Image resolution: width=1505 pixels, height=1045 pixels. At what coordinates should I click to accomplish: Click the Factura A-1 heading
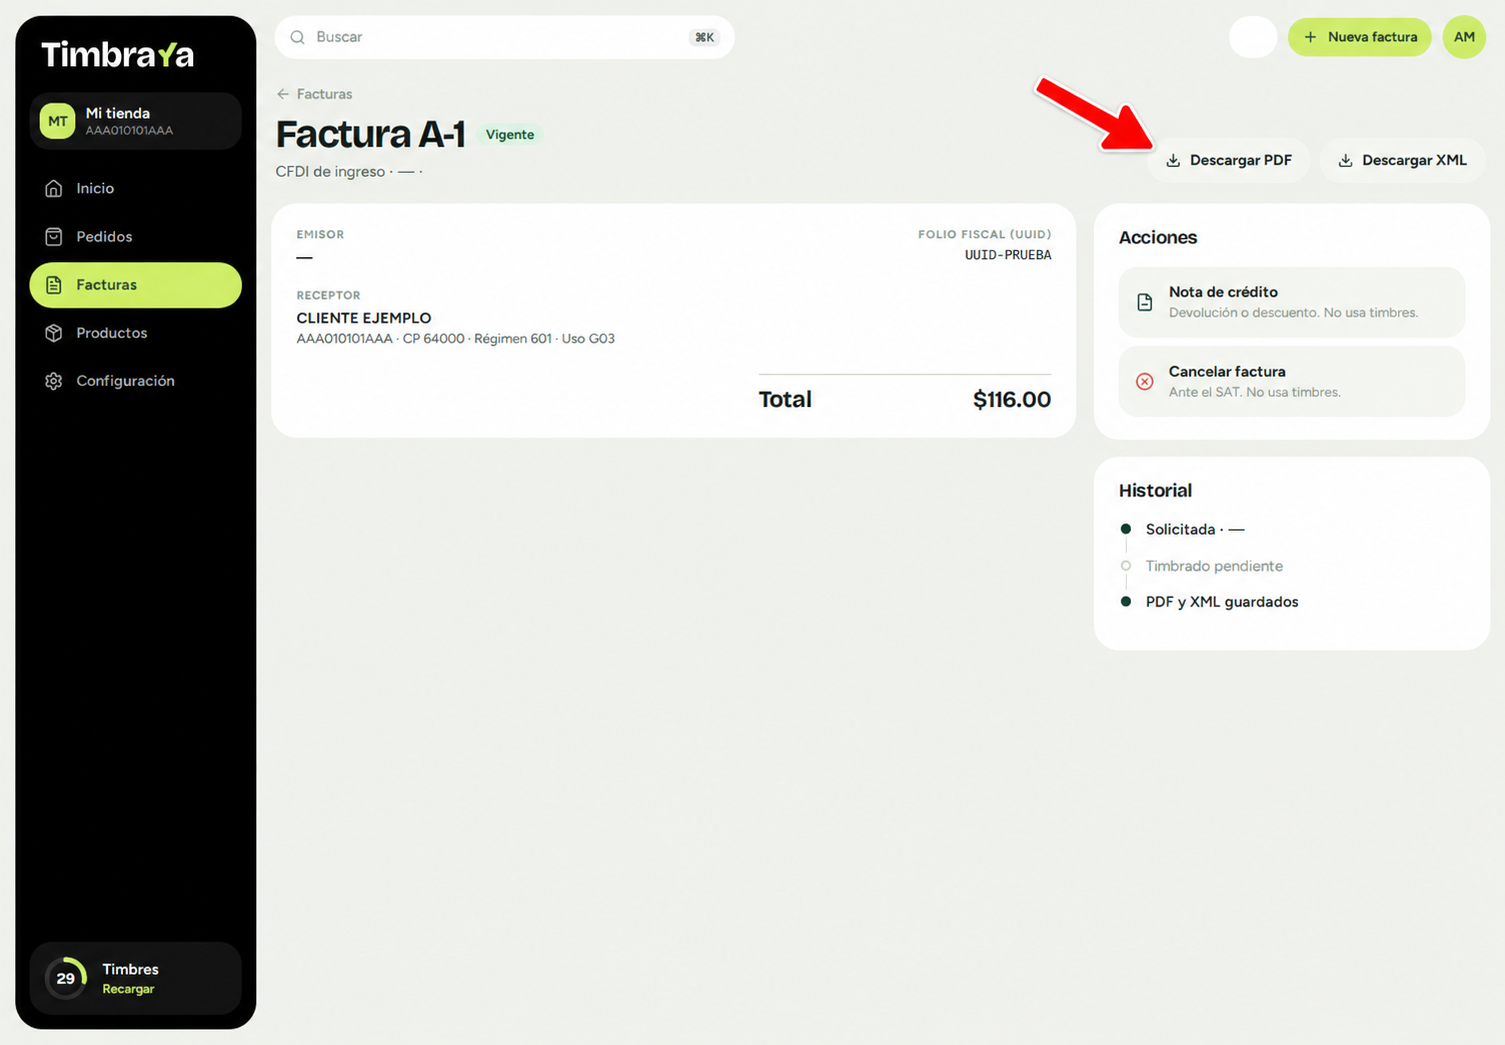[371, 134]
